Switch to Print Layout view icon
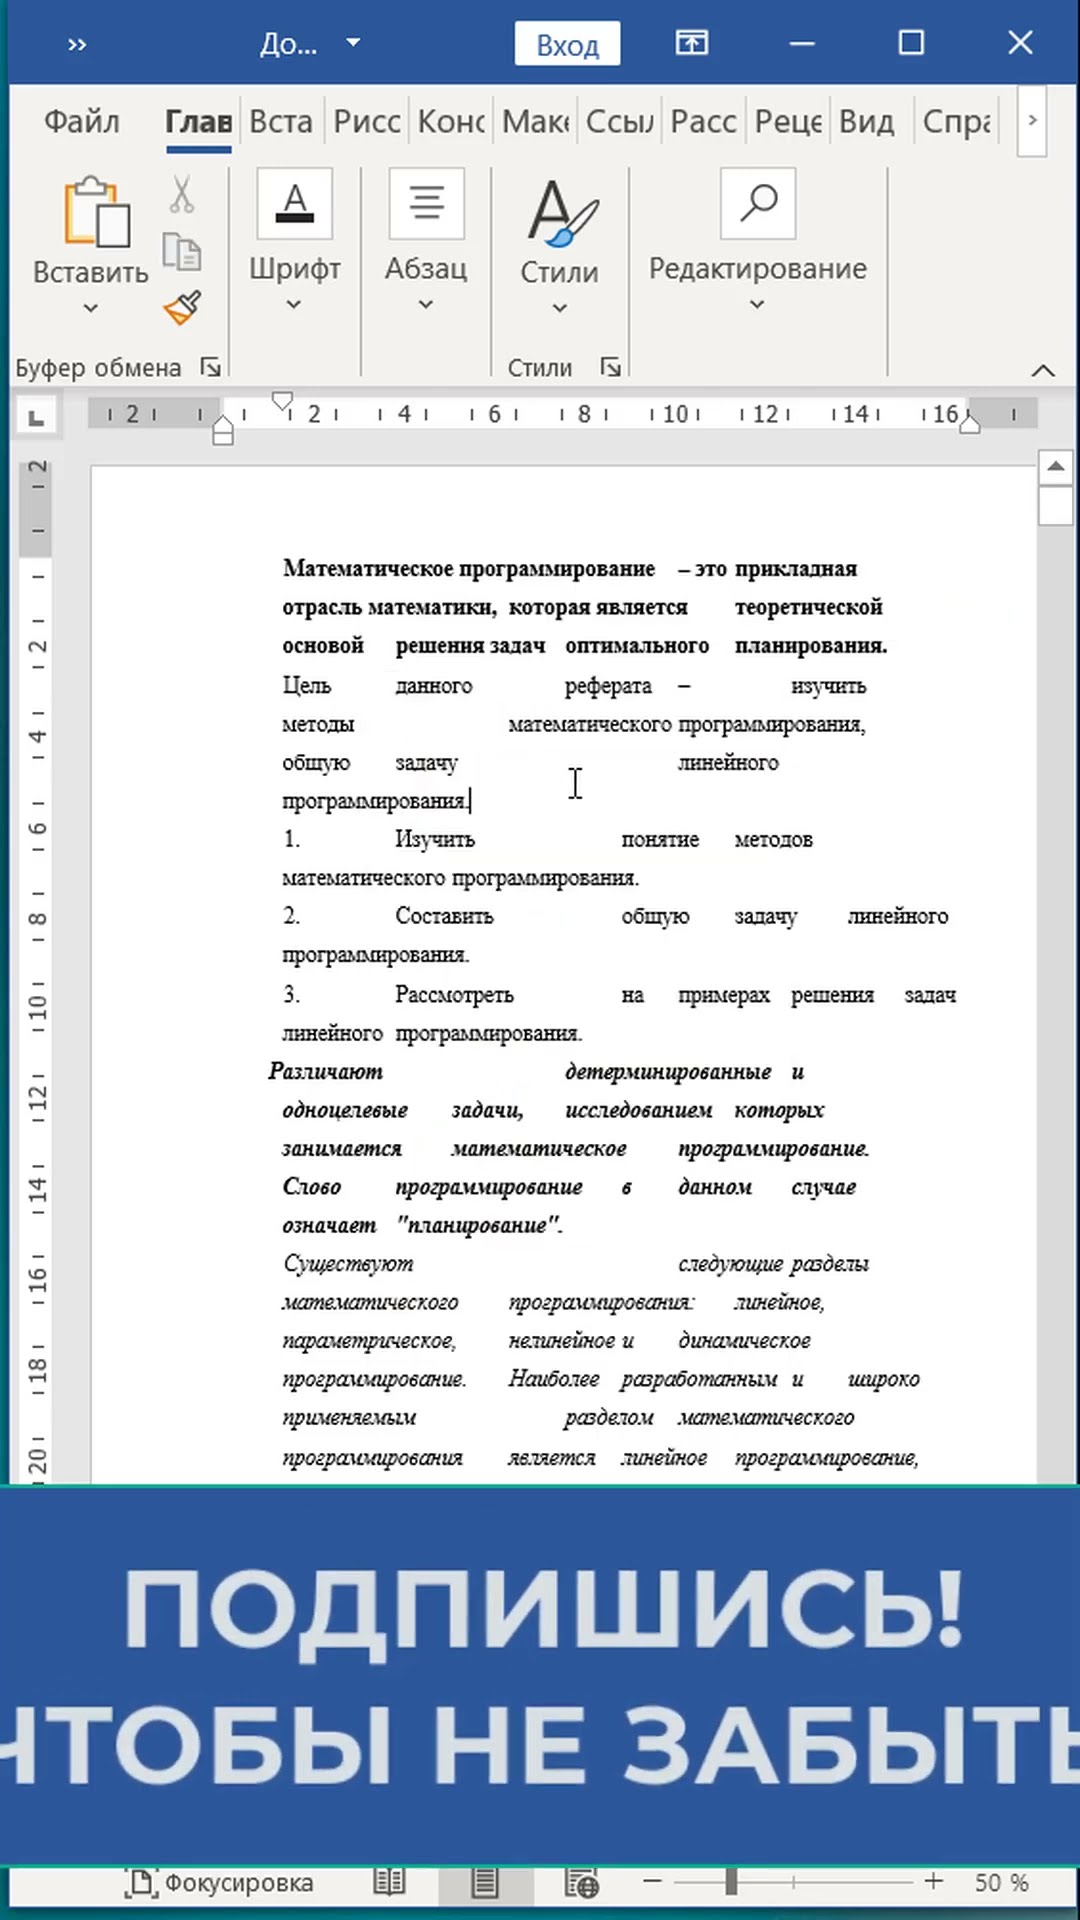This screenshot has height=1920, width=1080. click(x=485, y=1883)
